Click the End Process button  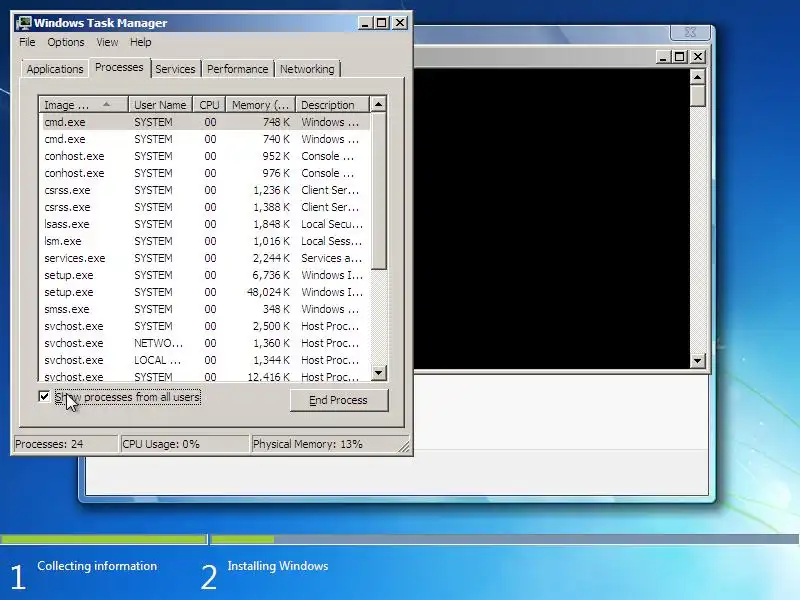[x=339, y=401]
